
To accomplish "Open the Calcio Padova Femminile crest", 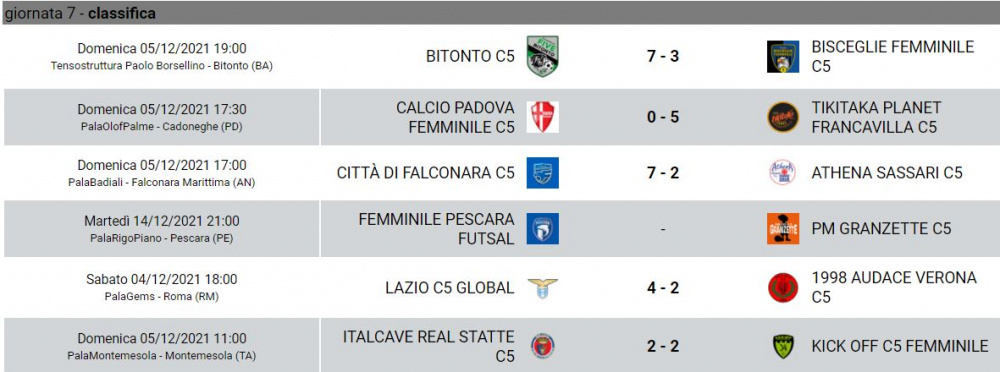I will [543, 117].
